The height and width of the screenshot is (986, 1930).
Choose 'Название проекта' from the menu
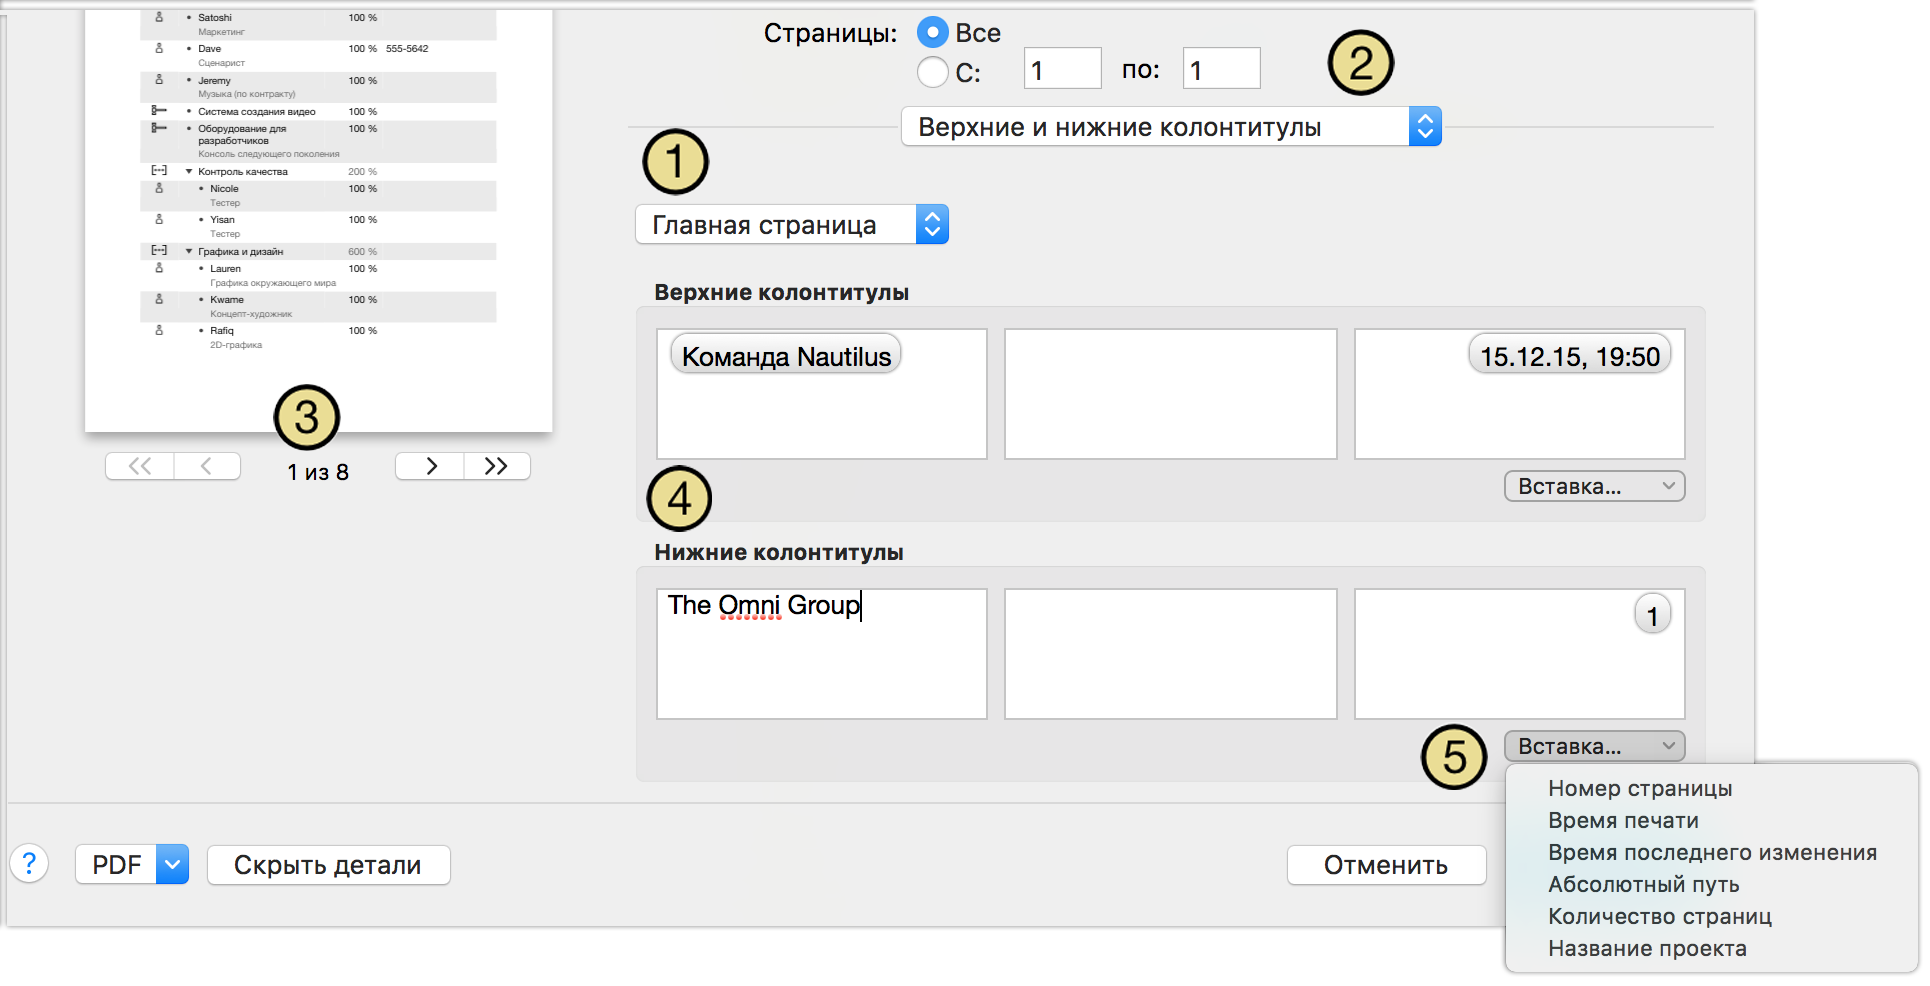pyautogui.click(x=1647, y=948)
